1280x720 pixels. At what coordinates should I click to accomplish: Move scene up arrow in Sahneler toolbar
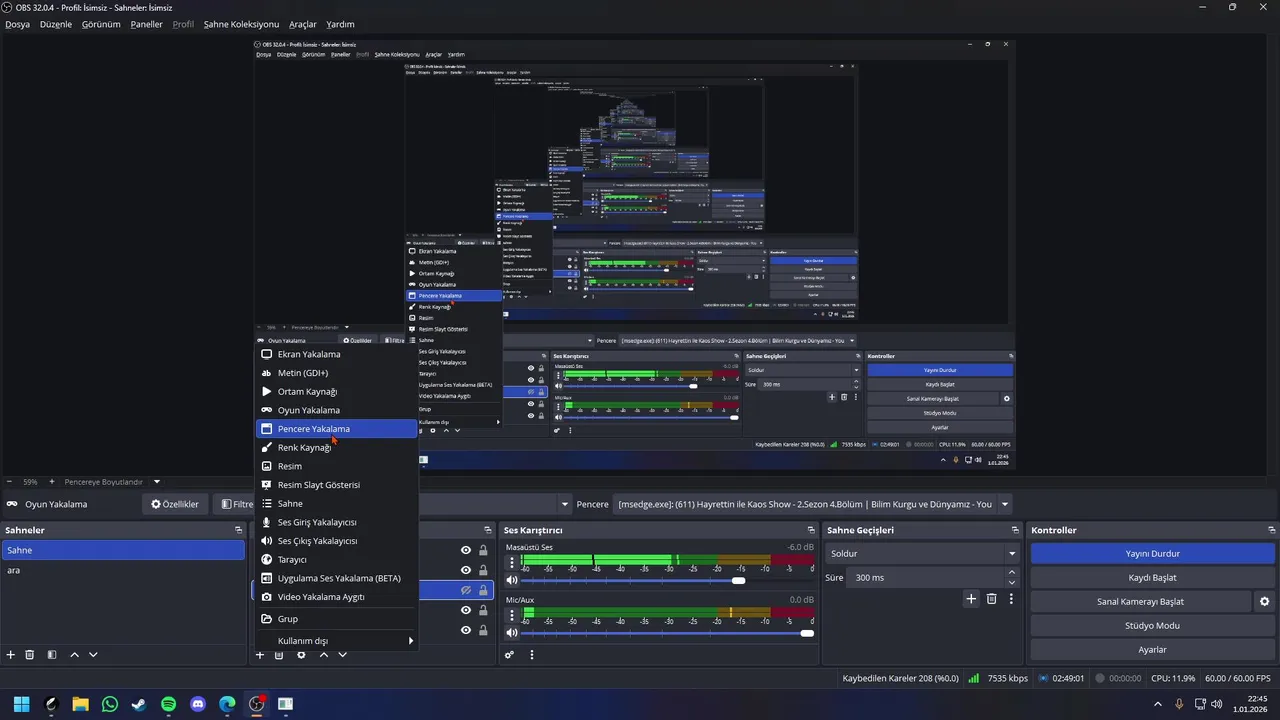click(74, 655)
